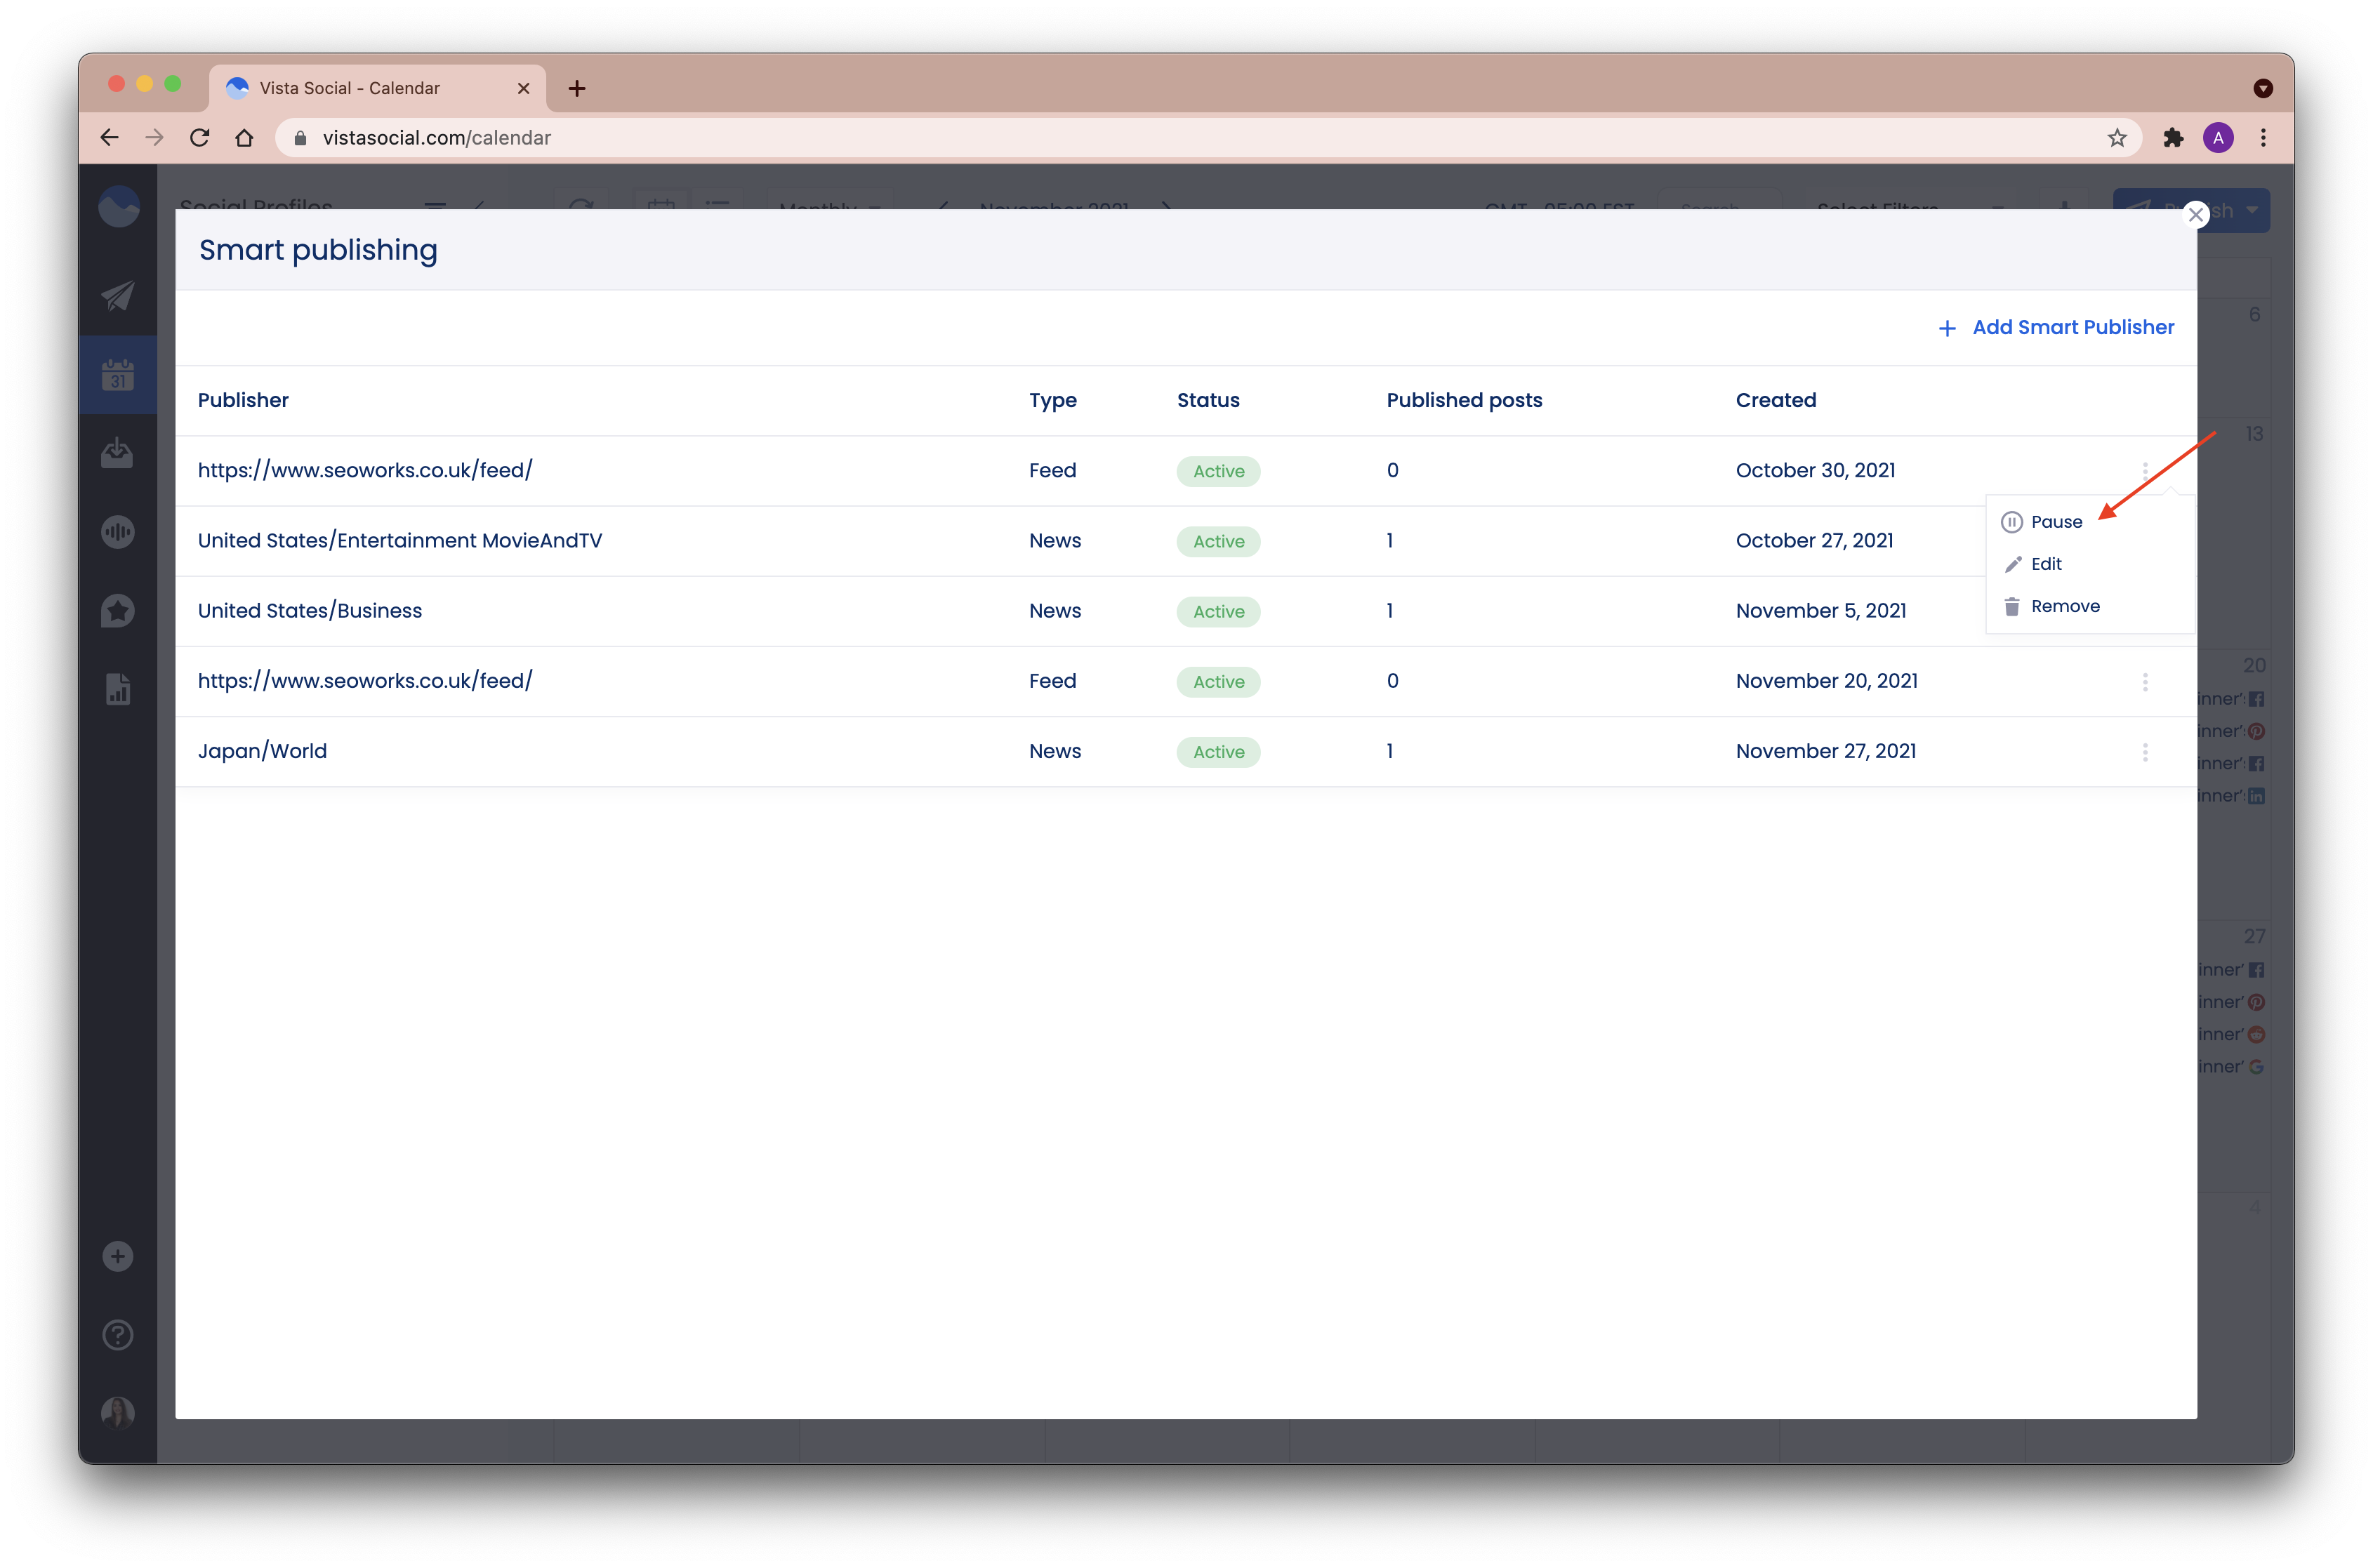The height and width of the screenshot is (1568, 2373).
Task: Close the Vista Social - Calendar tab
Action: pyautogui.click(x=523, y=88)
